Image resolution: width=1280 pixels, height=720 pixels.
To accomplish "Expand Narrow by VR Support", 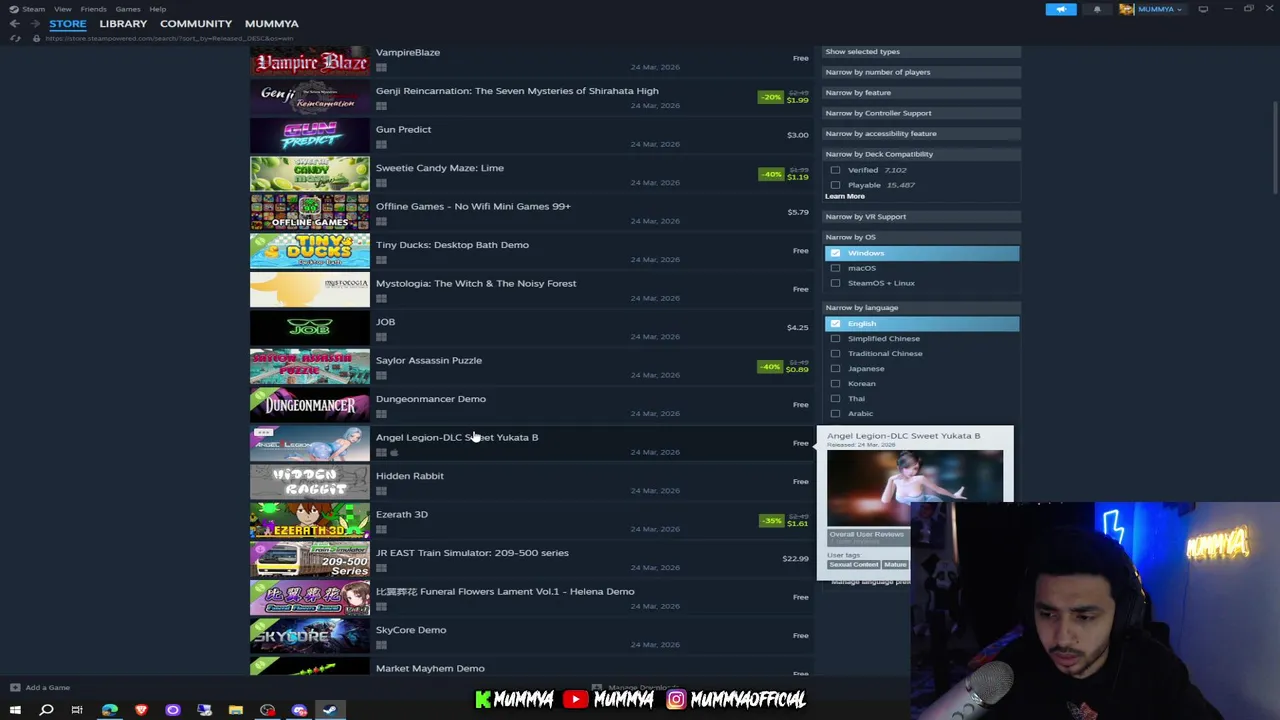I will click(x=920, y=216).
